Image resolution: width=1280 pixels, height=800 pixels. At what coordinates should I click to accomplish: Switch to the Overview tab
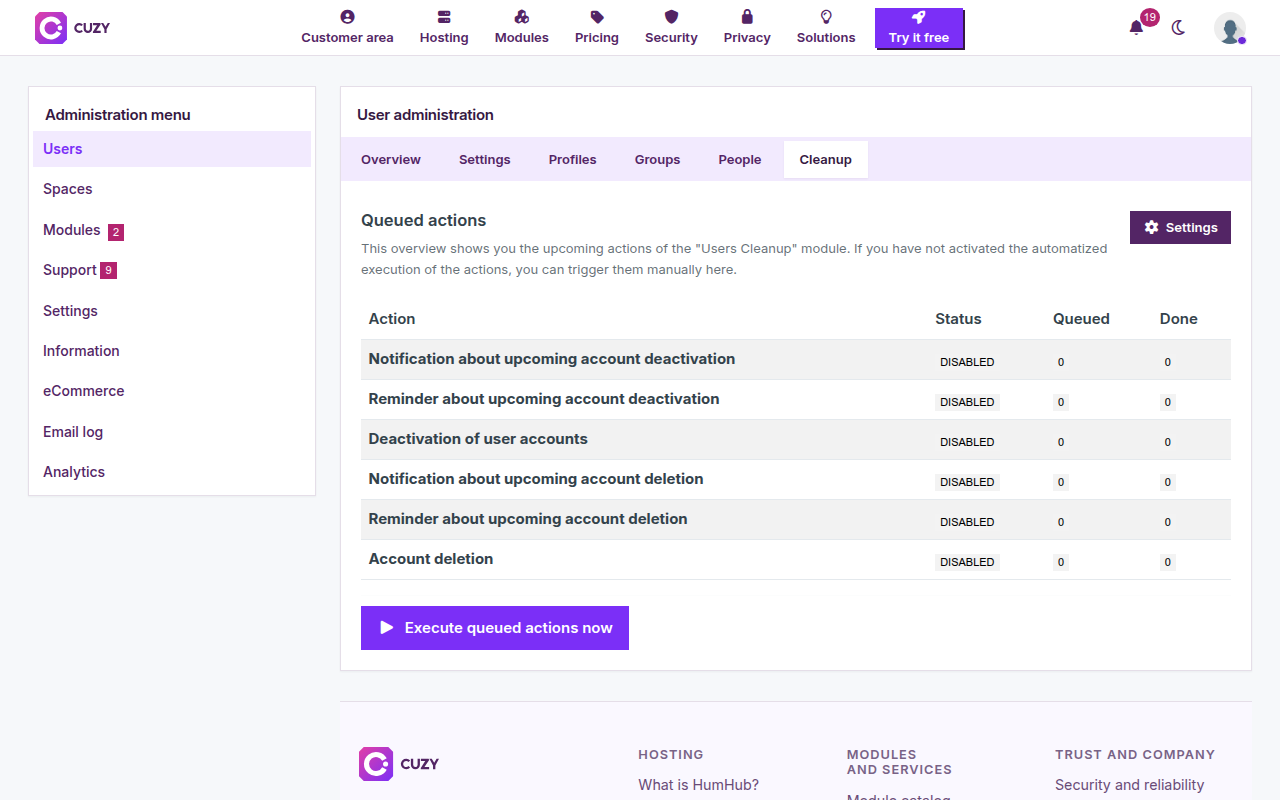tap(391, 160)
